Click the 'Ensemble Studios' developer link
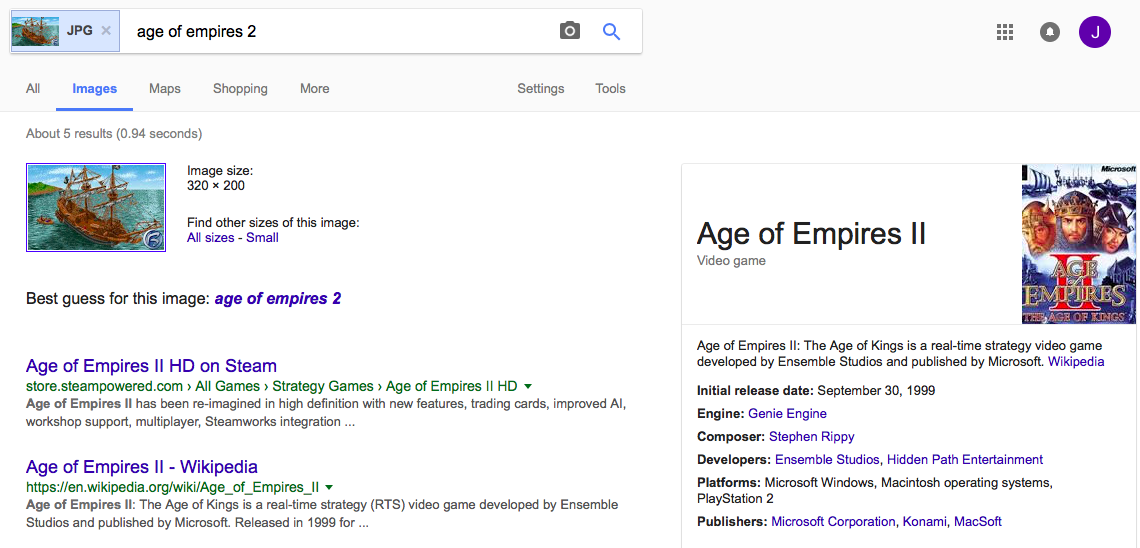The height and width of the screenshot is (548, 1140). (x=828, y=459)
